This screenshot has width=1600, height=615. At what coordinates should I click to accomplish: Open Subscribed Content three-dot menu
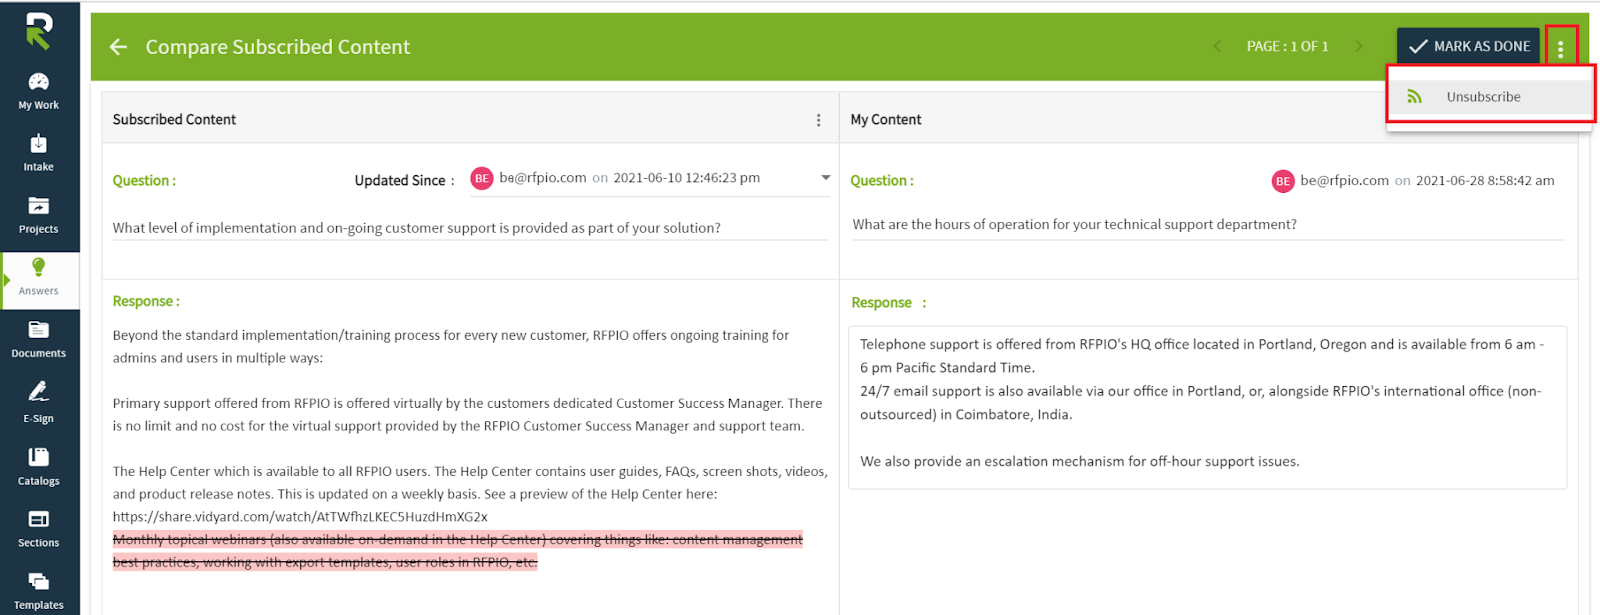(818, 120)
